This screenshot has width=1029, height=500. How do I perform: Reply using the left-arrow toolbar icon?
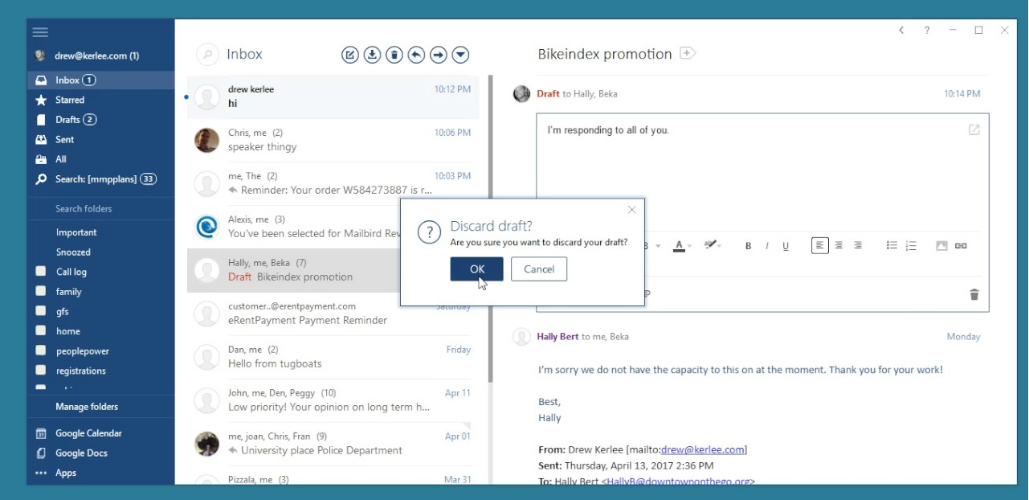click(416, 54)
